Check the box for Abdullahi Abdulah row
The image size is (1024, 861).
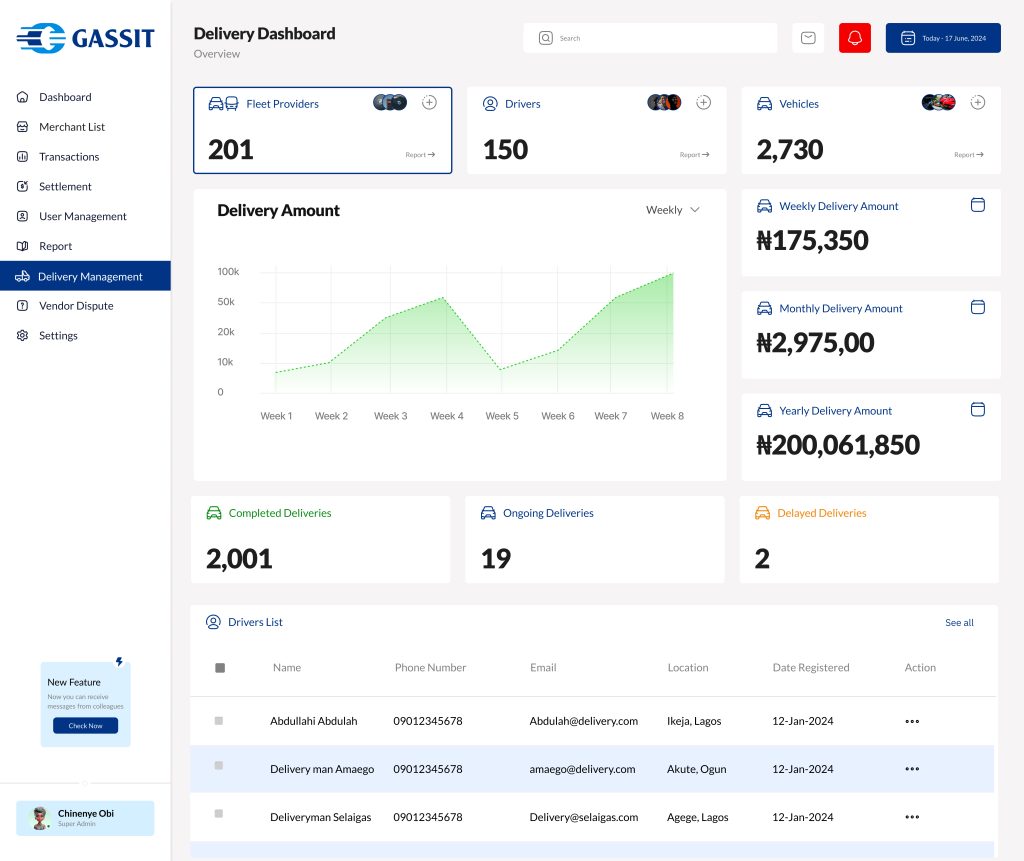point(219,720)
